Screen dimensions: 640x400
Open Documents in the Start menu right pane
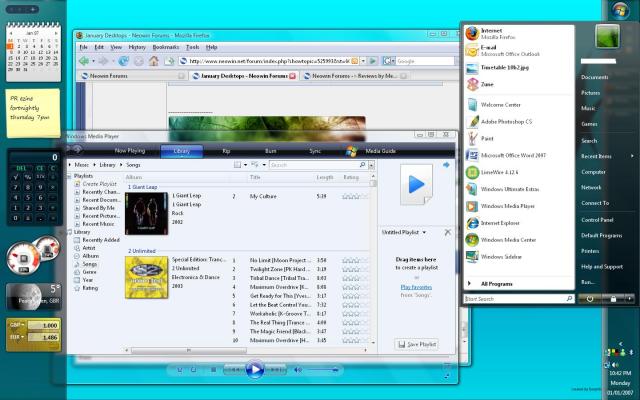click(594, 77)
